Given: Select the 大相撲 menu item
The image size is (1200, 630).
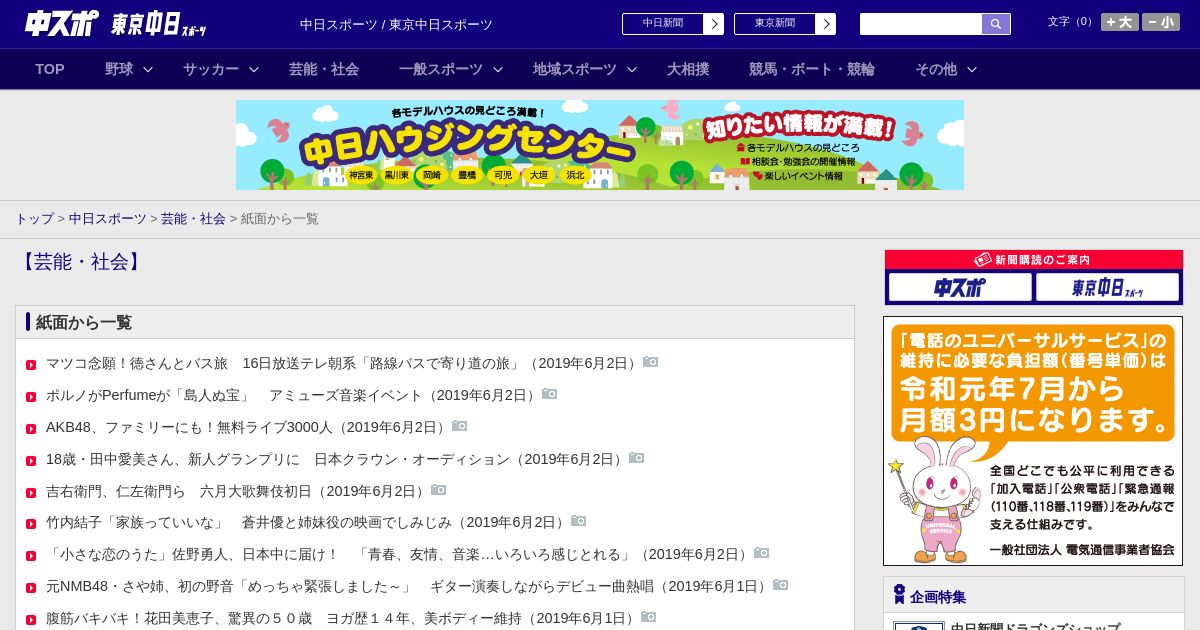Looking at the screenshot, I should (x=688, y=69).
